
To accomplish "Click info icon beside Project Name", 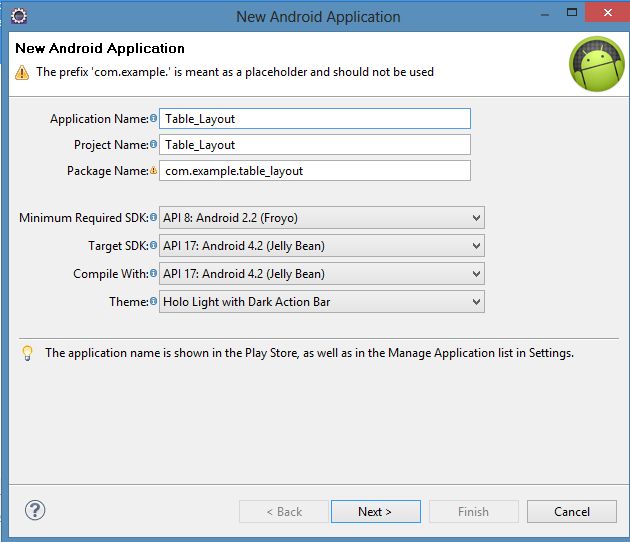I will 154,145.
